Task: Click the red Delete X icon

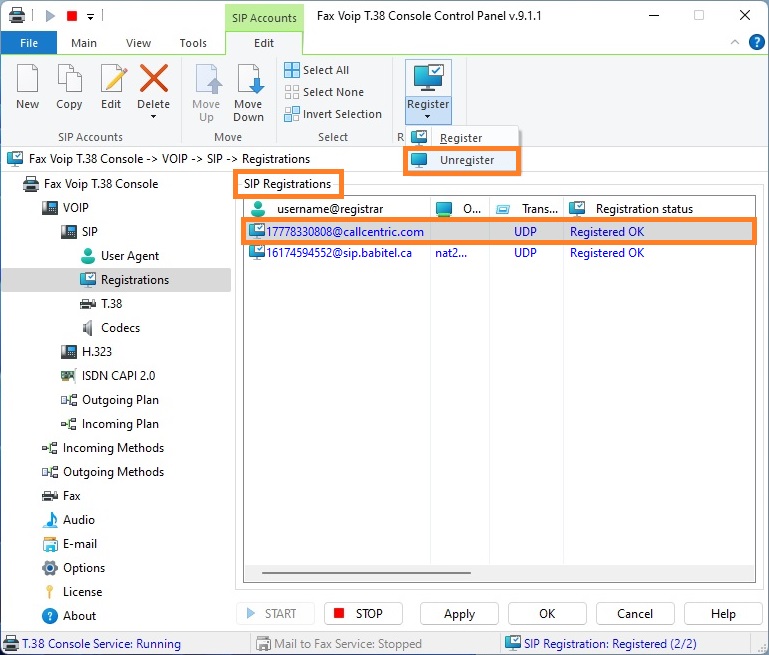Action: (x=154, y=78)
